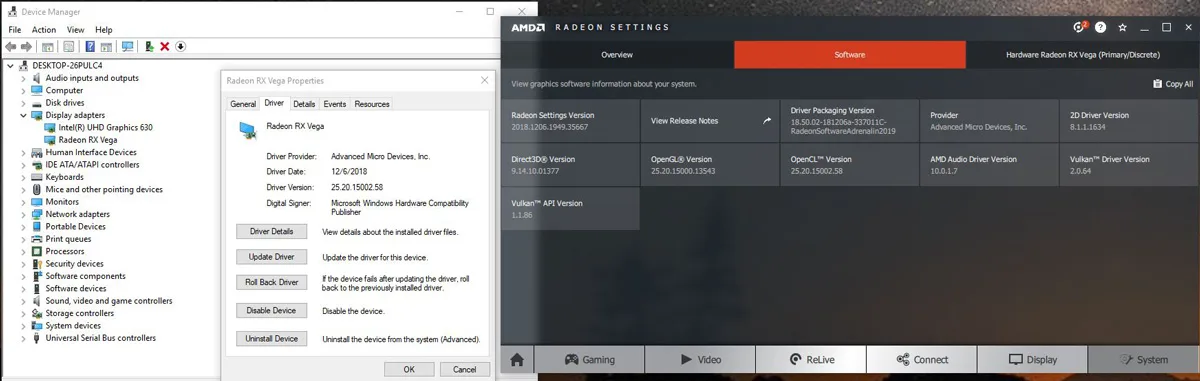The image size is (1200, 381).
Task: Collapse the DESKTOP-26PULC4 root node
Action: (x=11, y=65)
